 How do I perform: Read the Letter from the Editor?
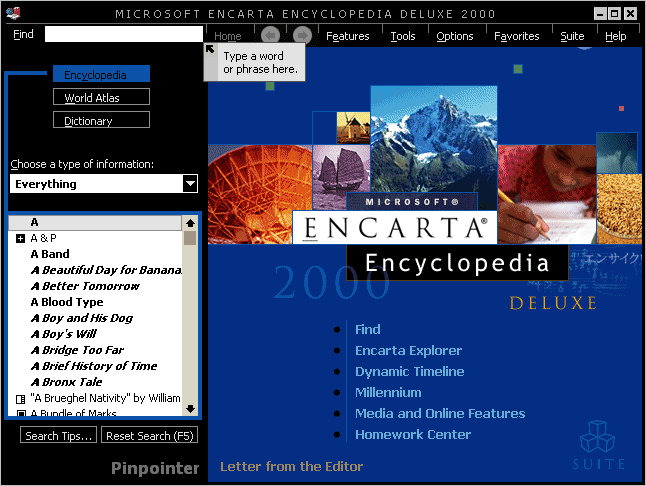[291, 466]
